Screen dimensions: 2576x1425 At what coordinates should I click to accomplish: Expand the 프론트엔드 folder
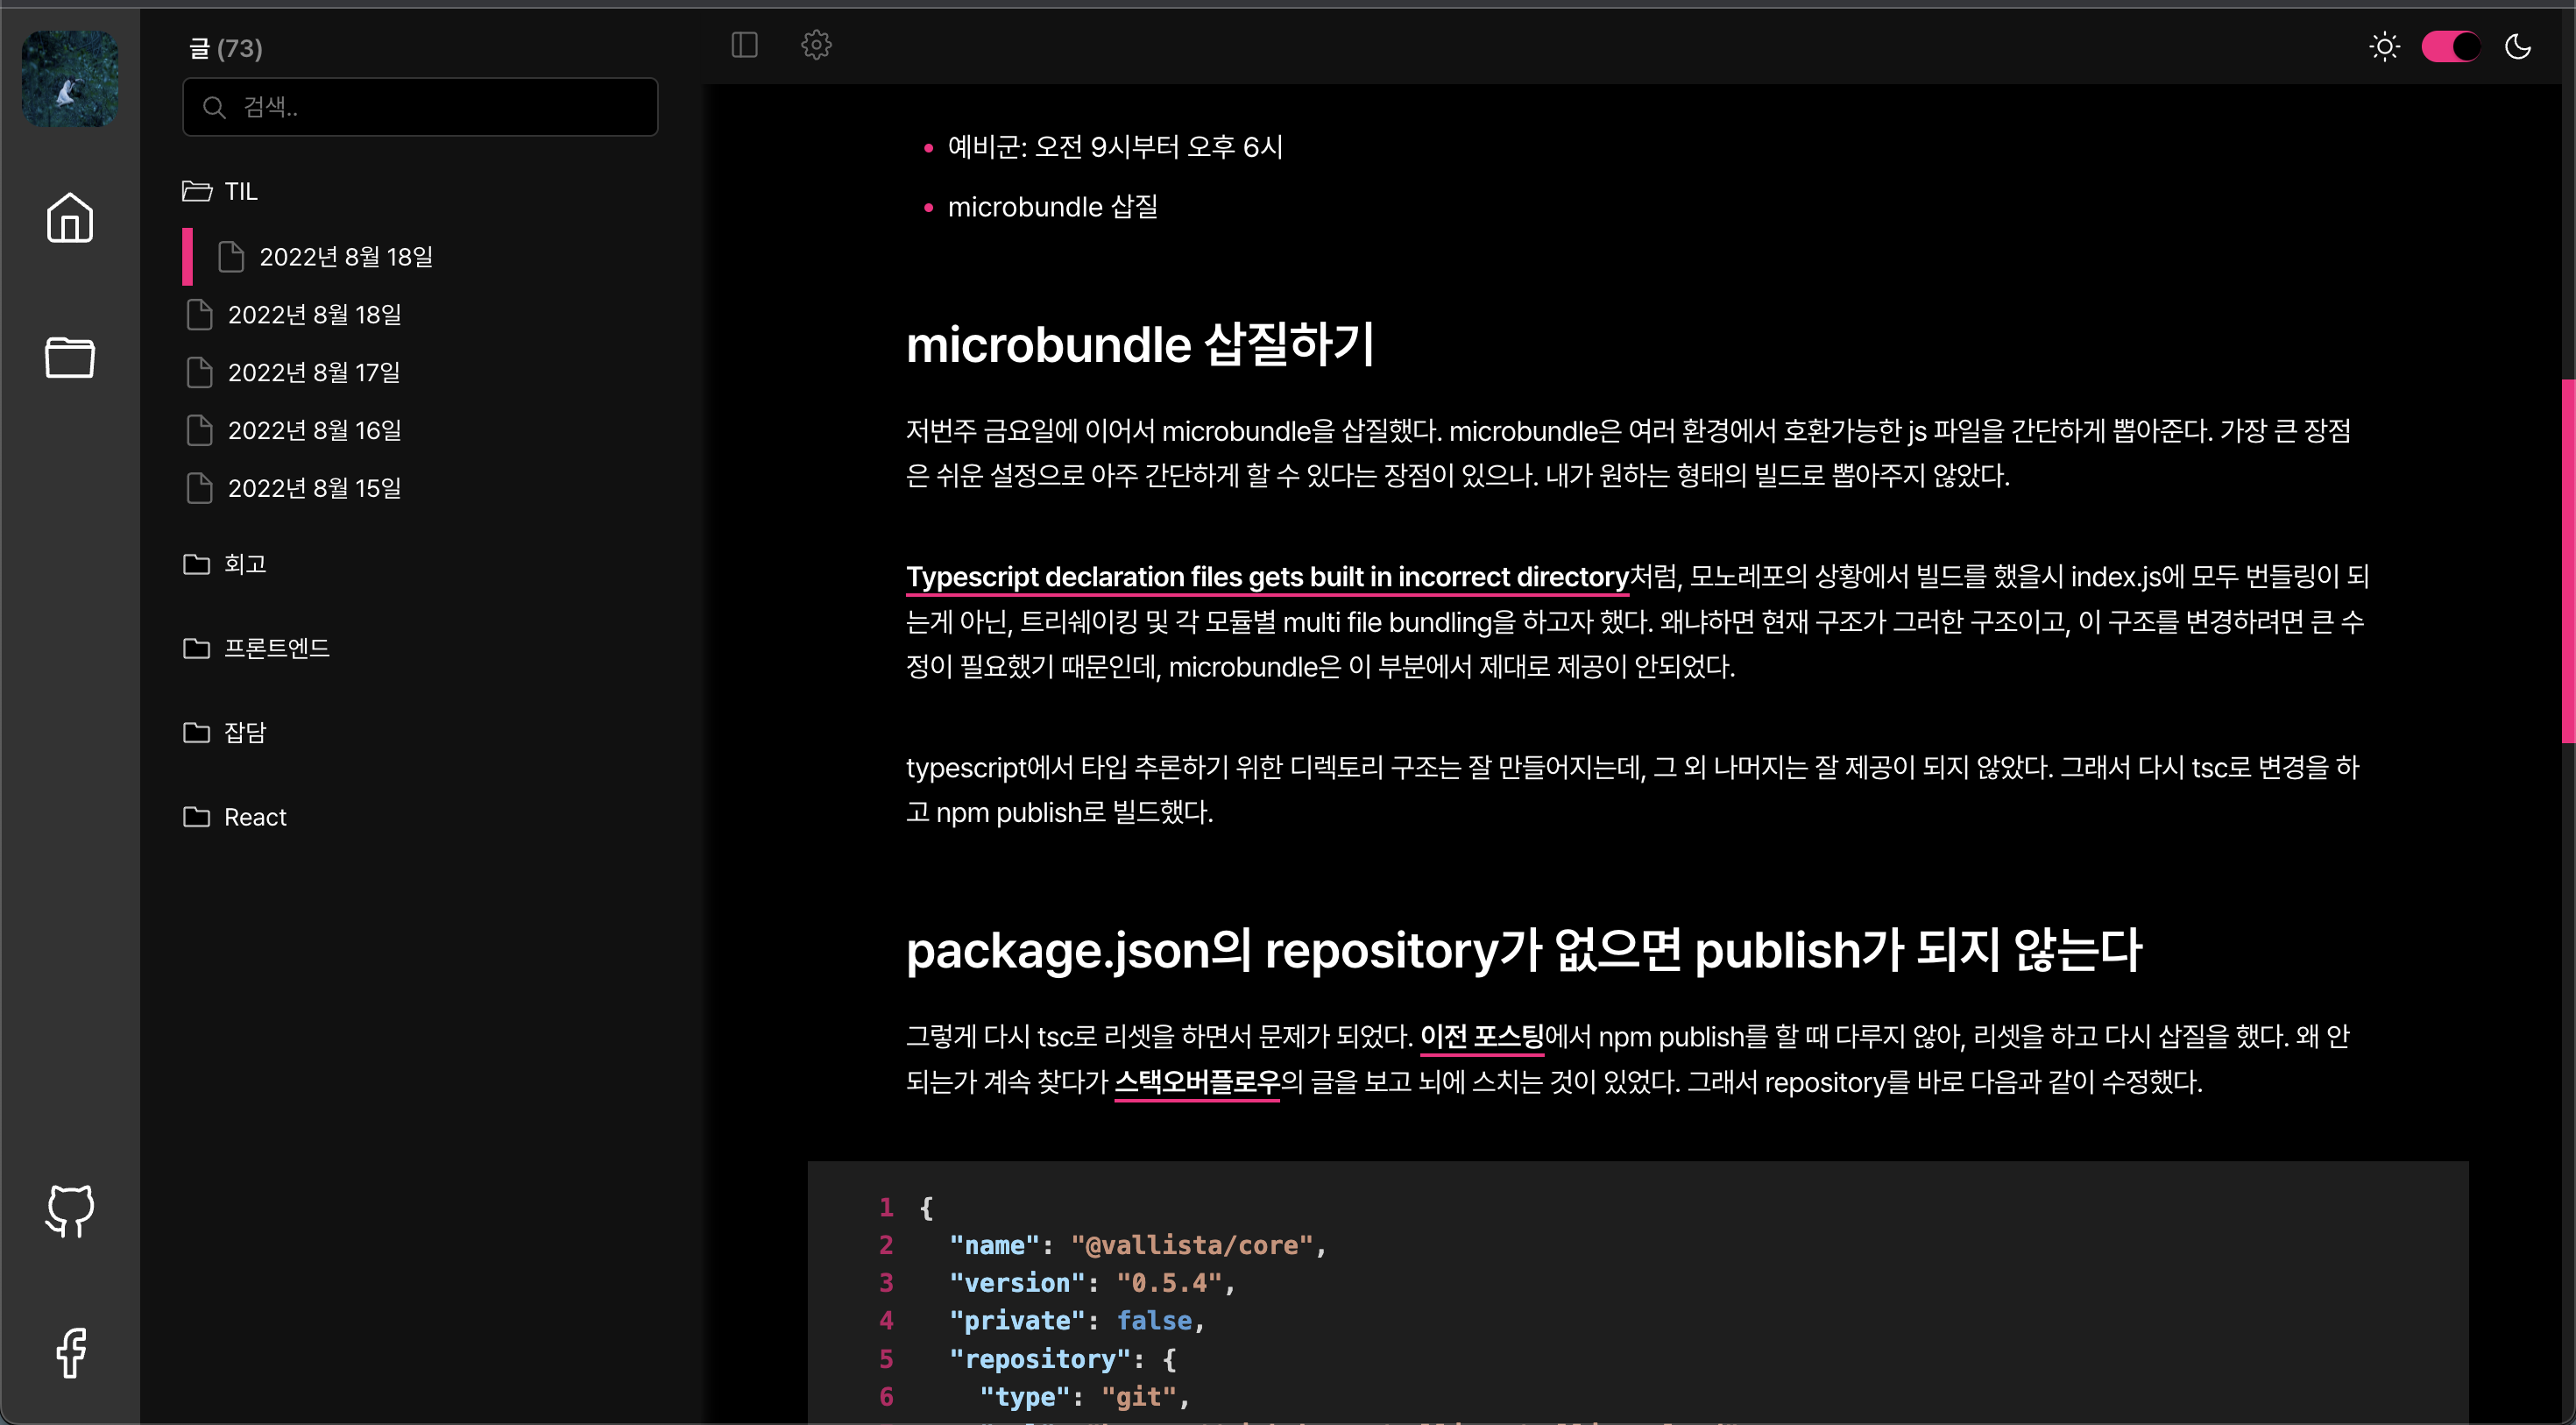pos(276,648)
